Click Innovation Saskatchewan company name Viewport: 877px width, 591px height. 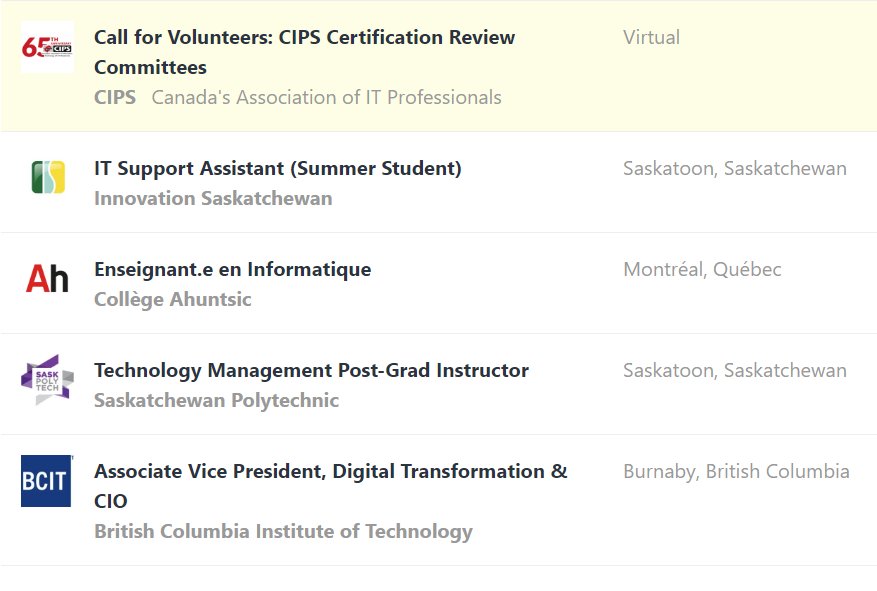point(212,198)
